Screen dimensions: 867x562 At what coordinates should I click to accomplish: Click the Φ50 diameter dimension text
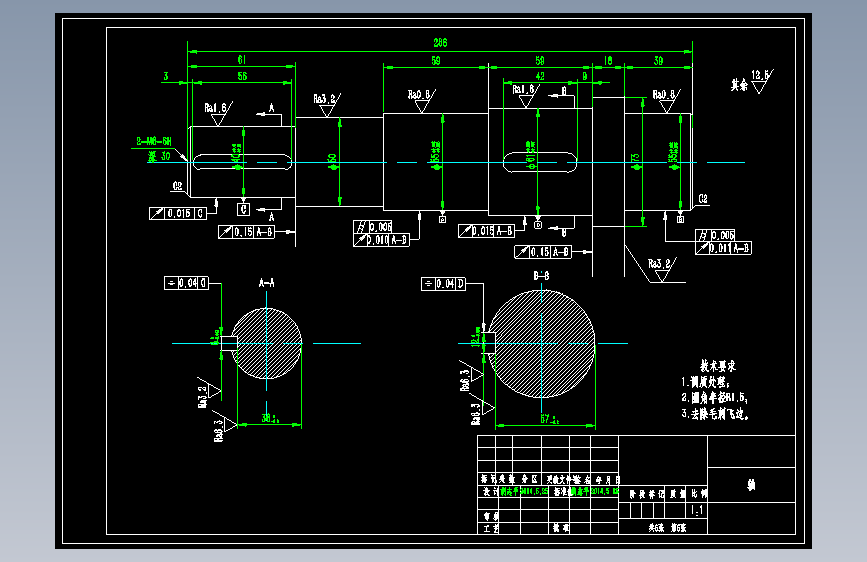click(x=332, y=160)
